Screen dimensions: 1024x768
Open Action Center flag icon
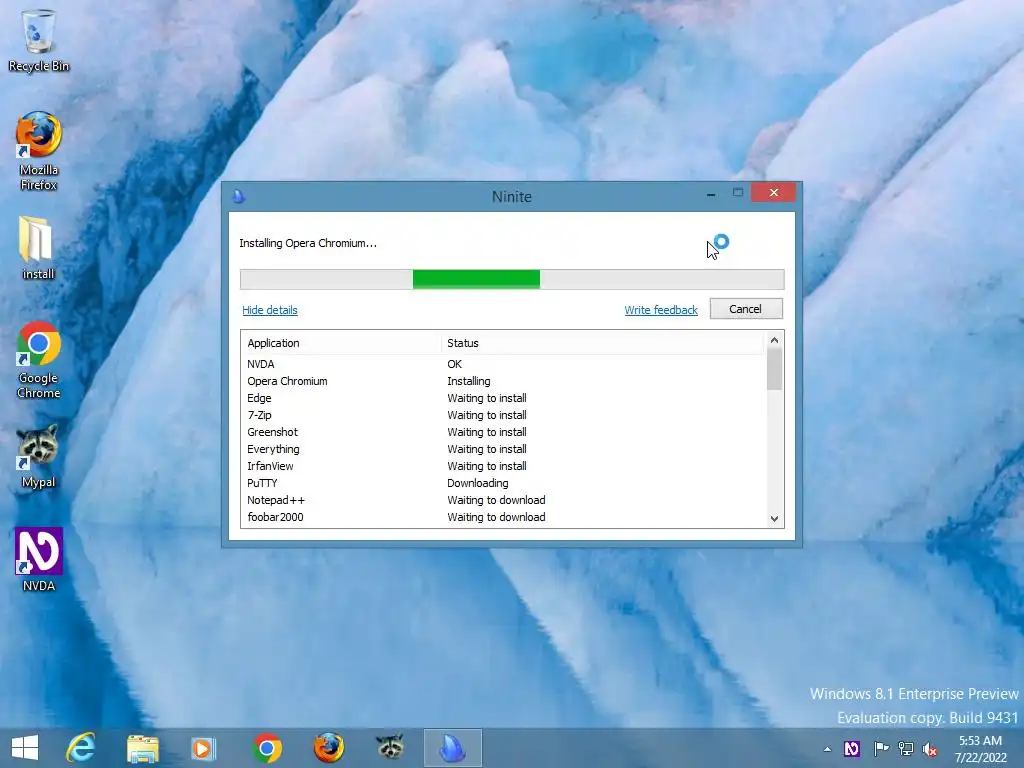pos(881,749)
